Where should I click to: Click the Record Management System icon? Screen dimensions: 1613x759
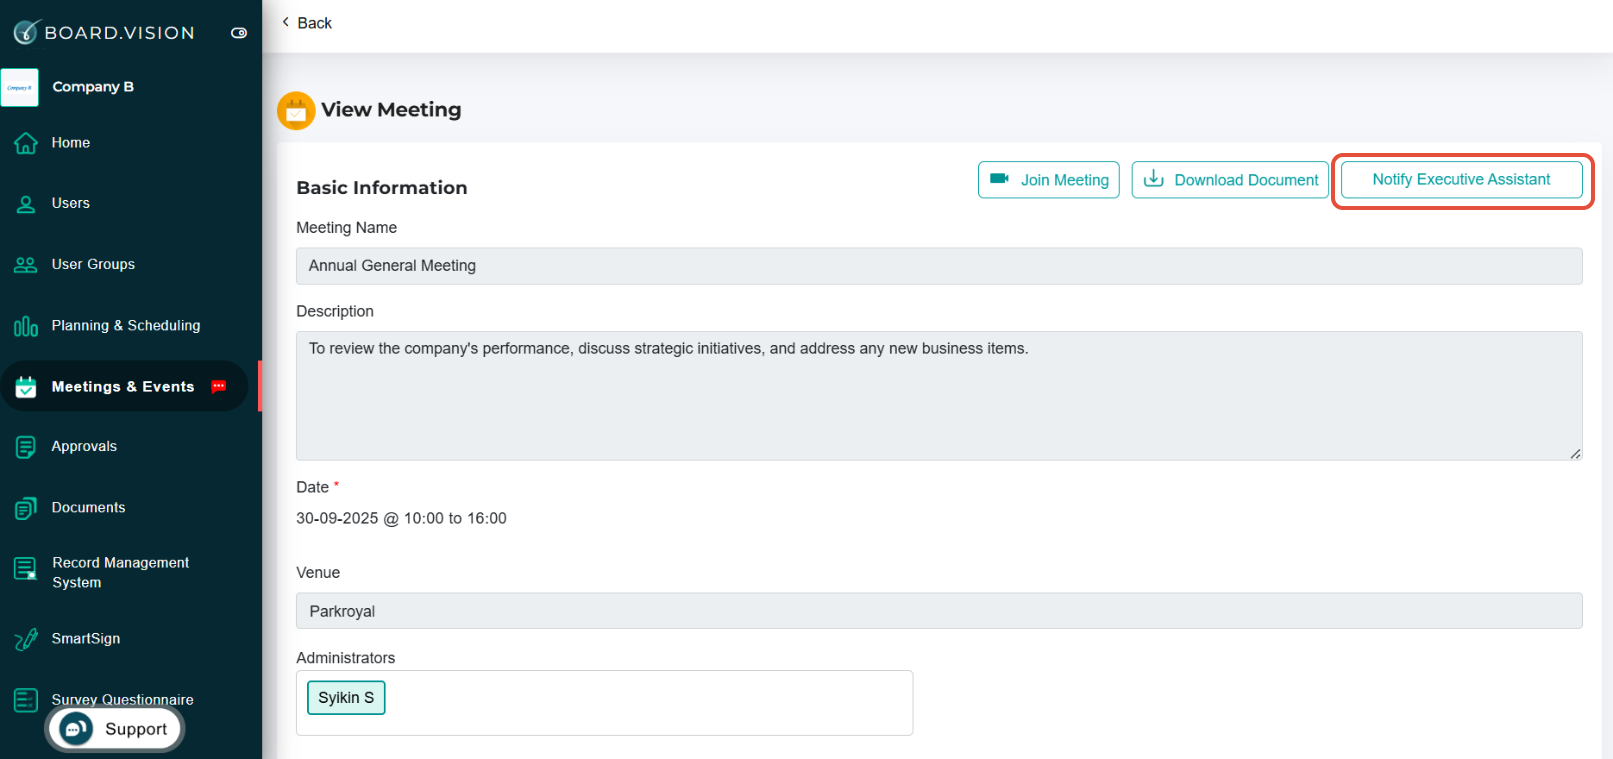(x=26, y=569)
